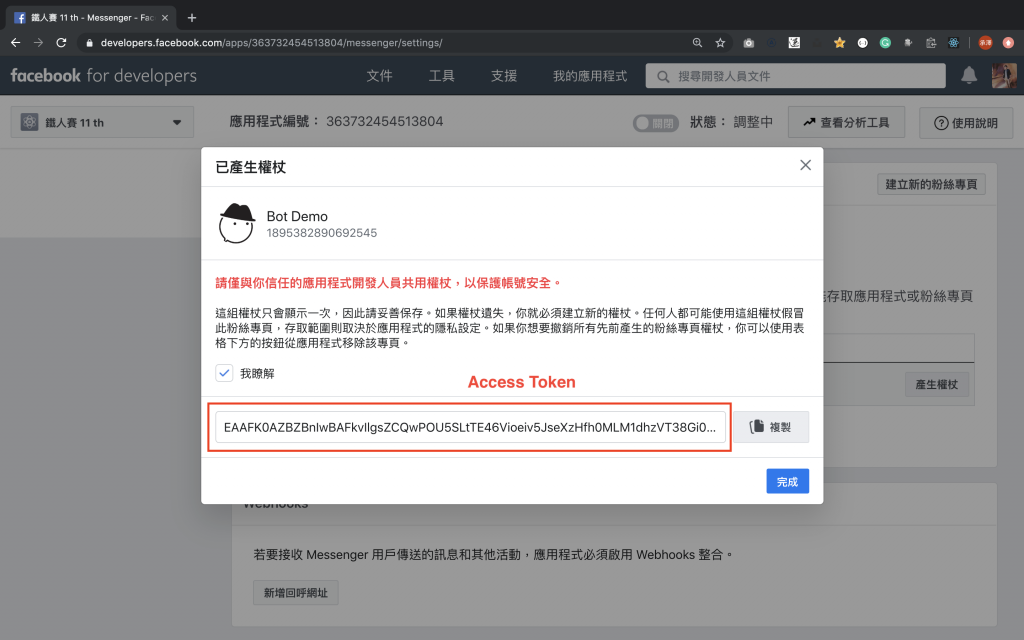
Task: Open the 工具 menu
Action: pos(441,76)
